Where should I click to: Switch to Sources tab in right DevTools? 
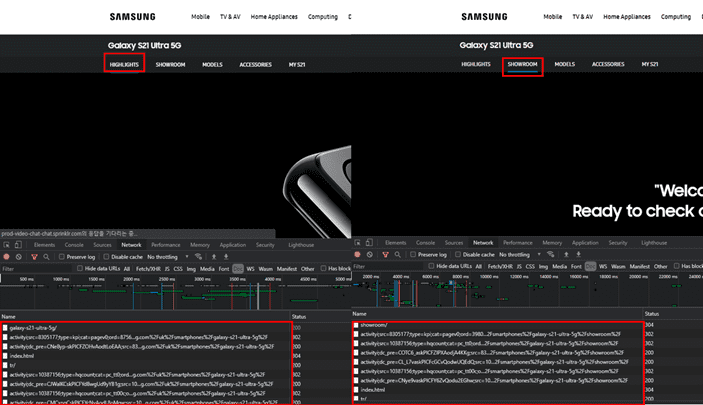454,243
